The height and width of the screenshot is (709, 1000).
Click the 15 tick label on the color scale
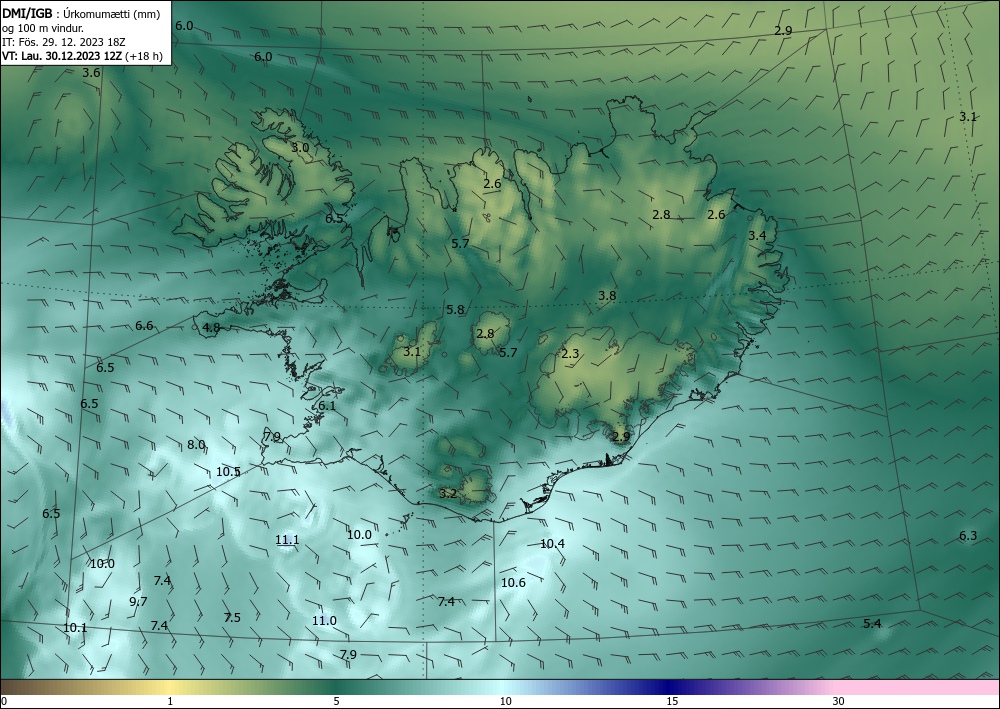click(x=672, y=701)
